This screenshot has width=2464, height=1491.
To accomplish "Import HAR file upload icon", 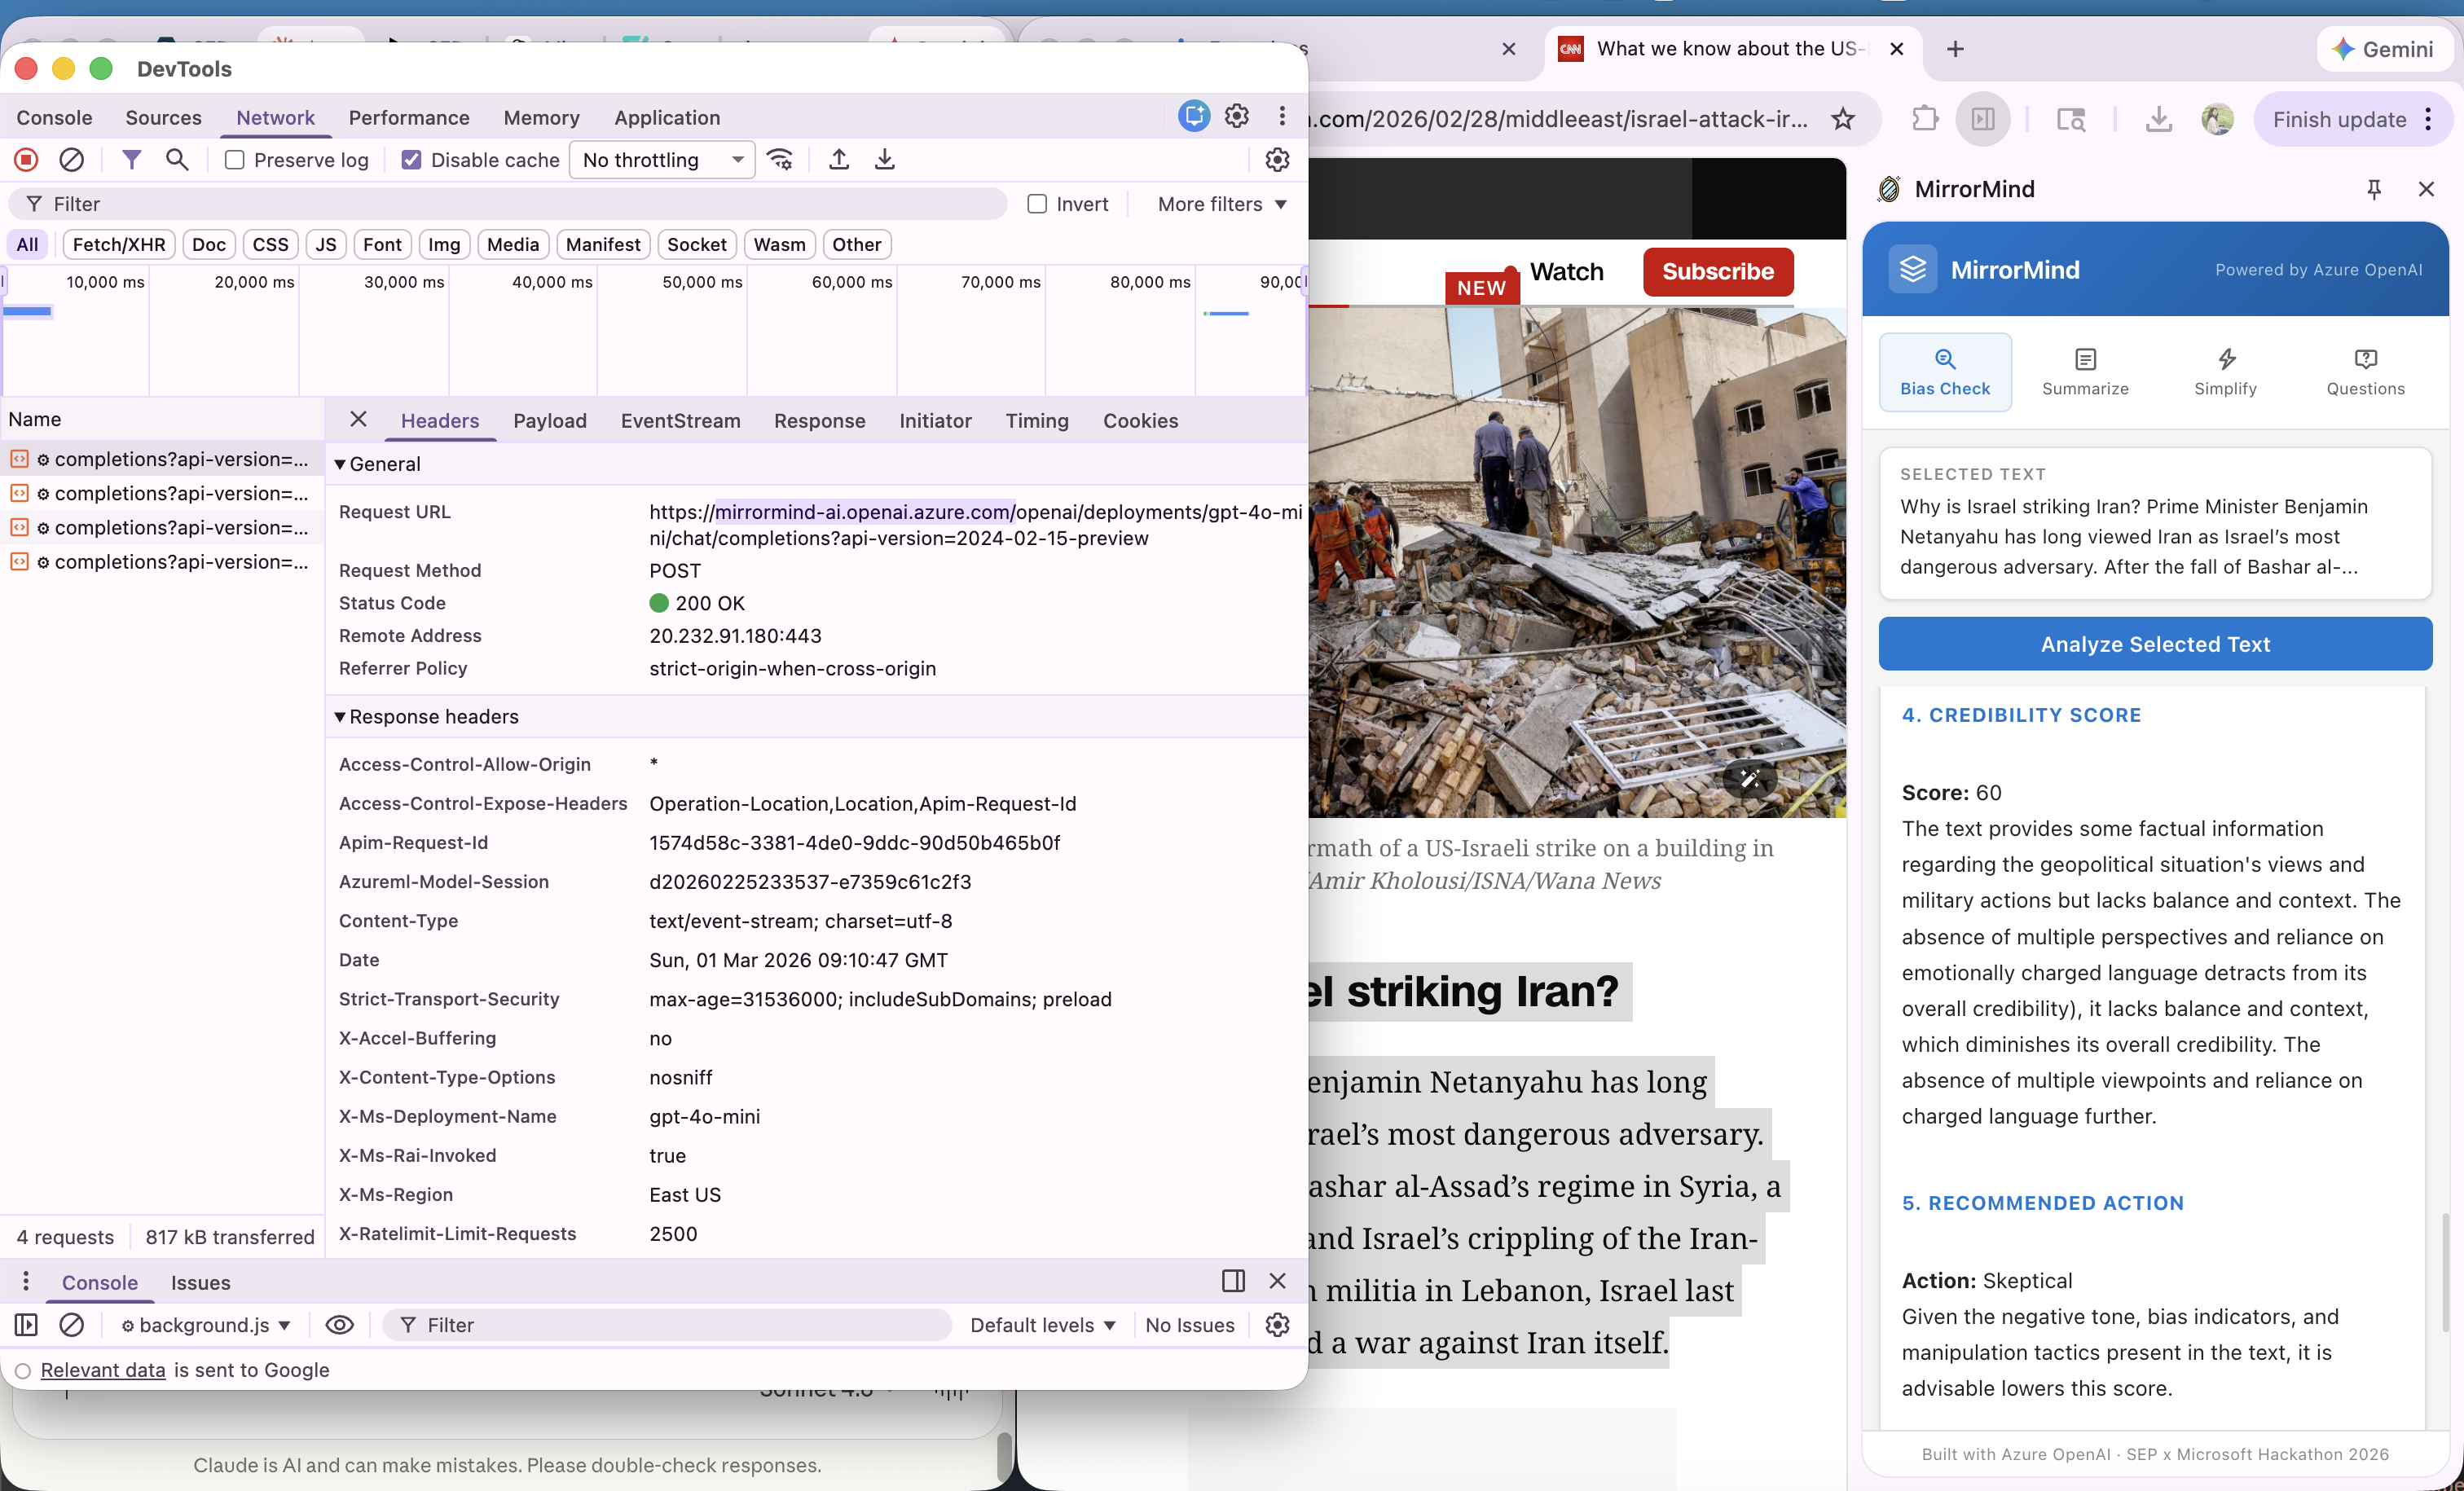I will click(839, 160).
